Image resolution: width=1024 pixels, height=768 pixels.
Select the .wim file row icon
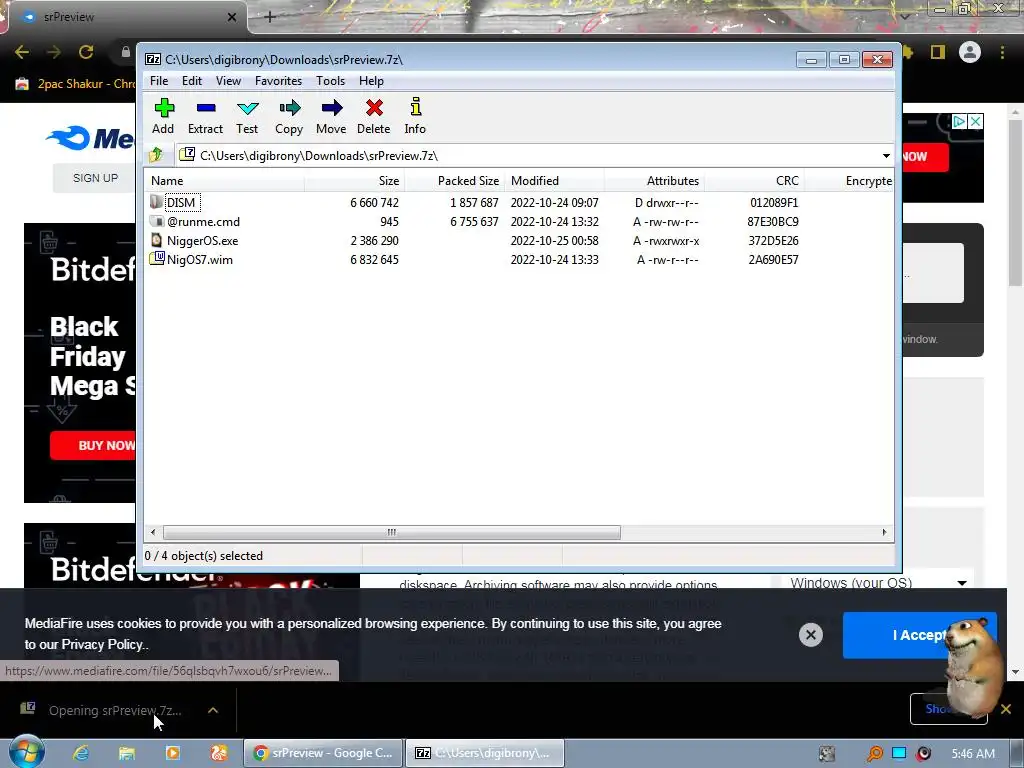click(x=157, y=259)
